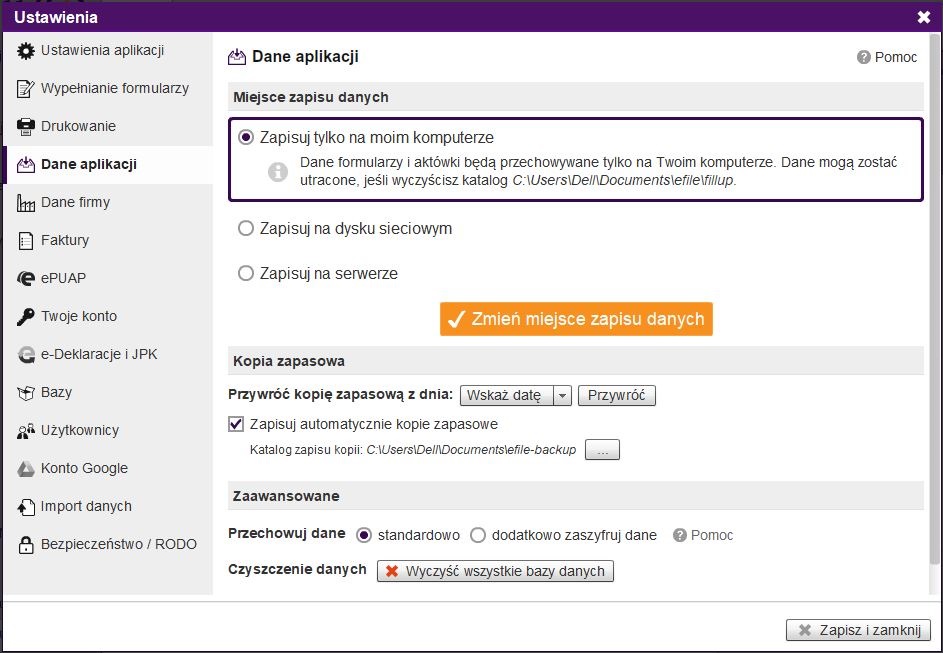Click the question mark icon beside Przechowuj dane Pomoc
This screenshot has width=943, height=653.
pyautogui.click(x=680, y=535)
